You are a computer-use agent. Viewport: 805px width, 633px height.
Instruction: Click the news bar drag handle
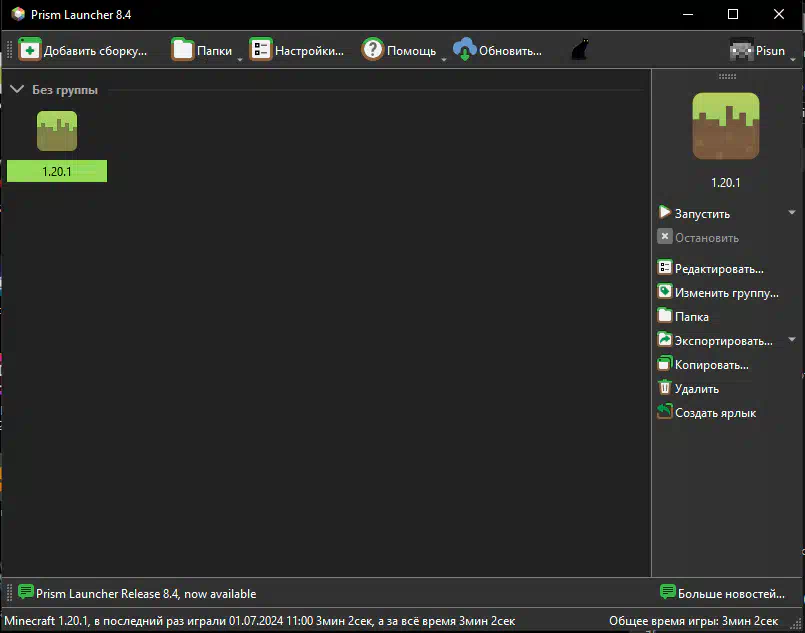click(9, 593)
